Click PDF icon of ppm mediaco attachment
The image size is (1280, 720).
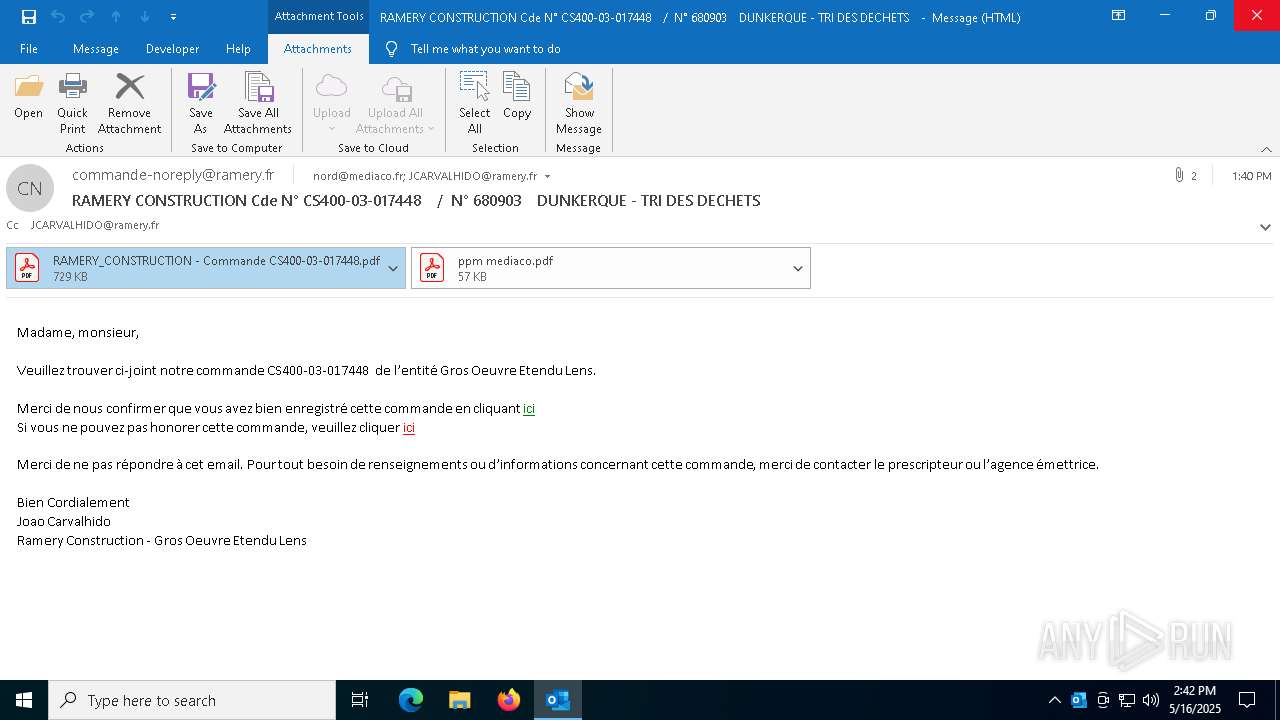coord(432,268)
